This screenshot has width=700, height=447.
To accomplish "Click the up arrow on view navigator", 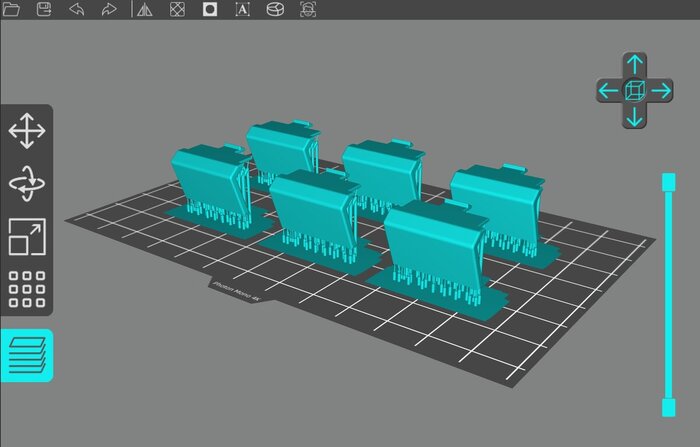I will pos(634,66).
